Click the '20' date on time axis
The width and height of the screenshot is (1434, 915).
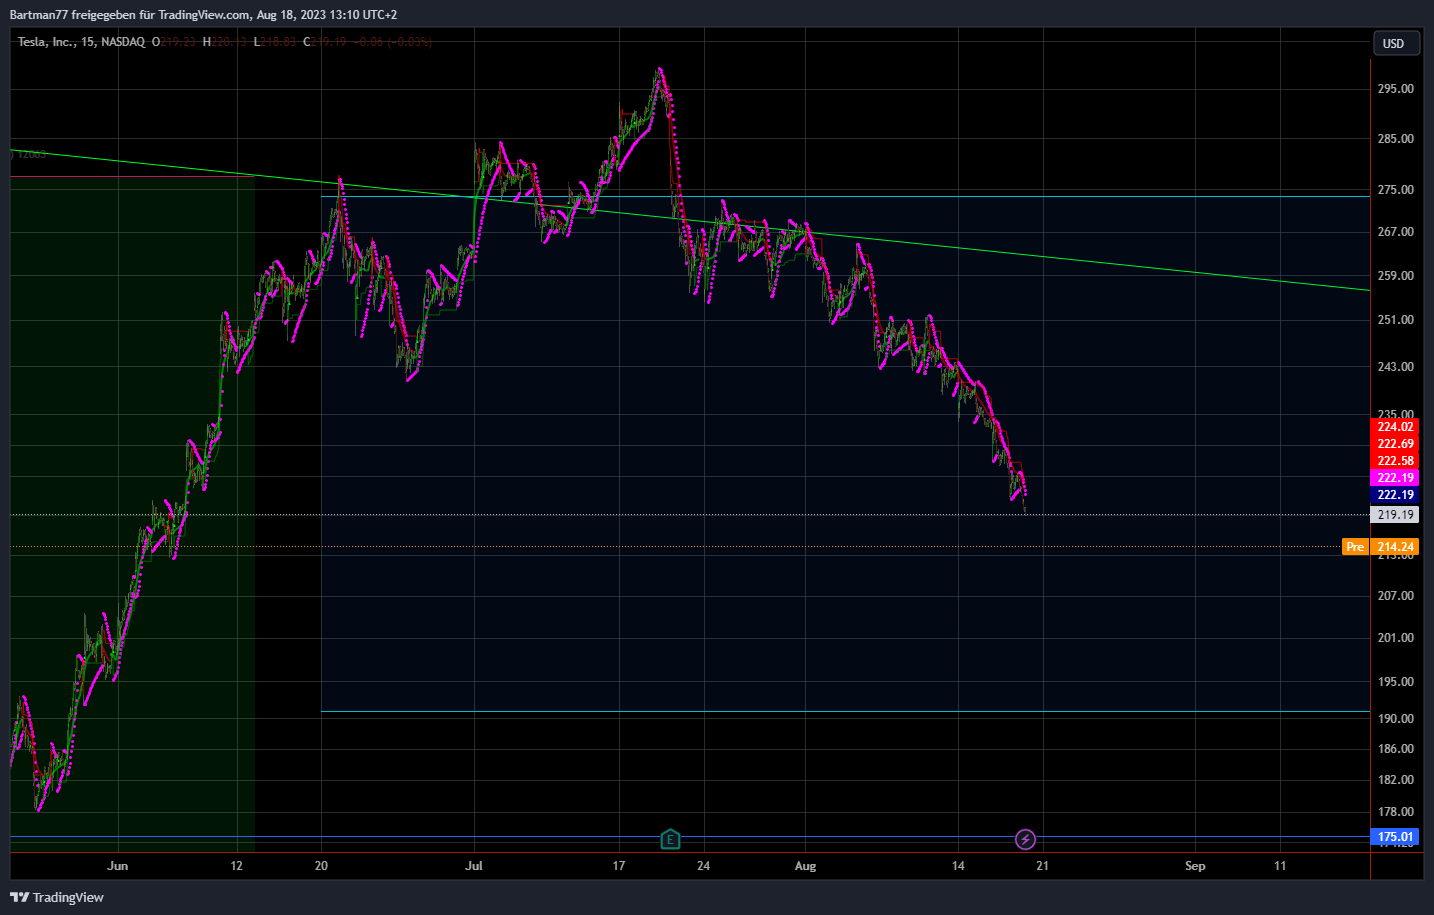(321, 866)
